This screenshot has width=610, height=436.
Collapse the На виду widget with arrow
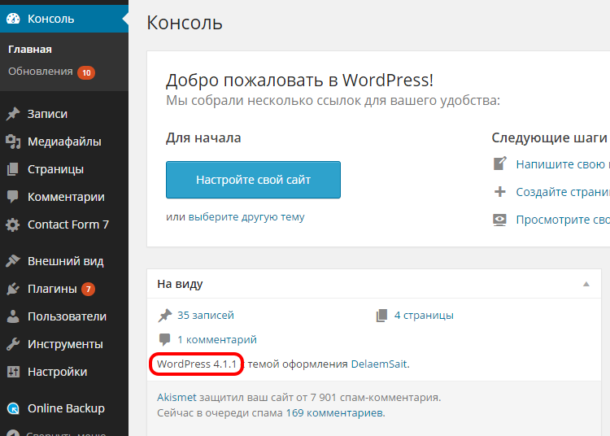tap(586, 284)
